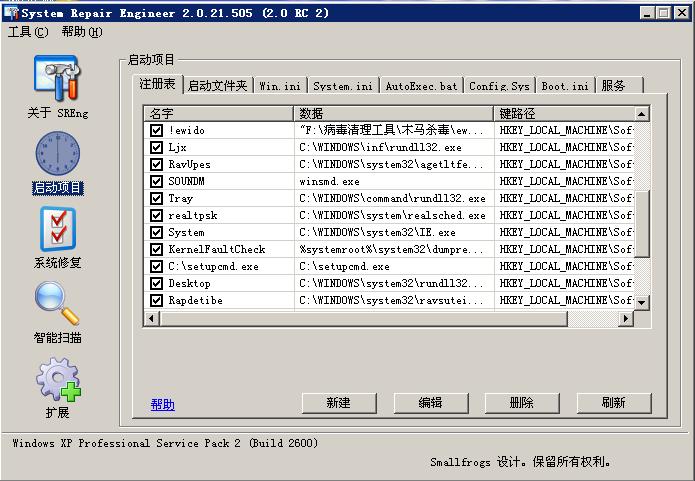
Task: Toggle the KernelFaultCheck checkbox
Action: click(156, 249)
